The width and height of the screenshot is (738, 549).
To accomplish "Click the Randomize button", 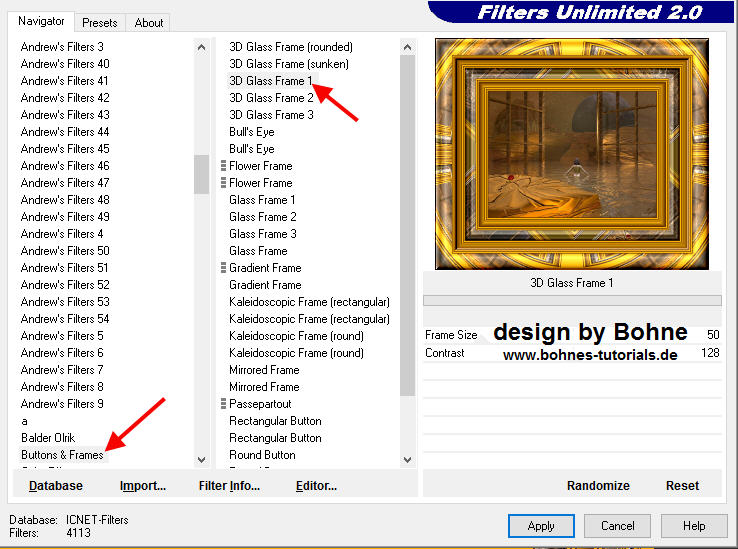I will tap(598, 485).
